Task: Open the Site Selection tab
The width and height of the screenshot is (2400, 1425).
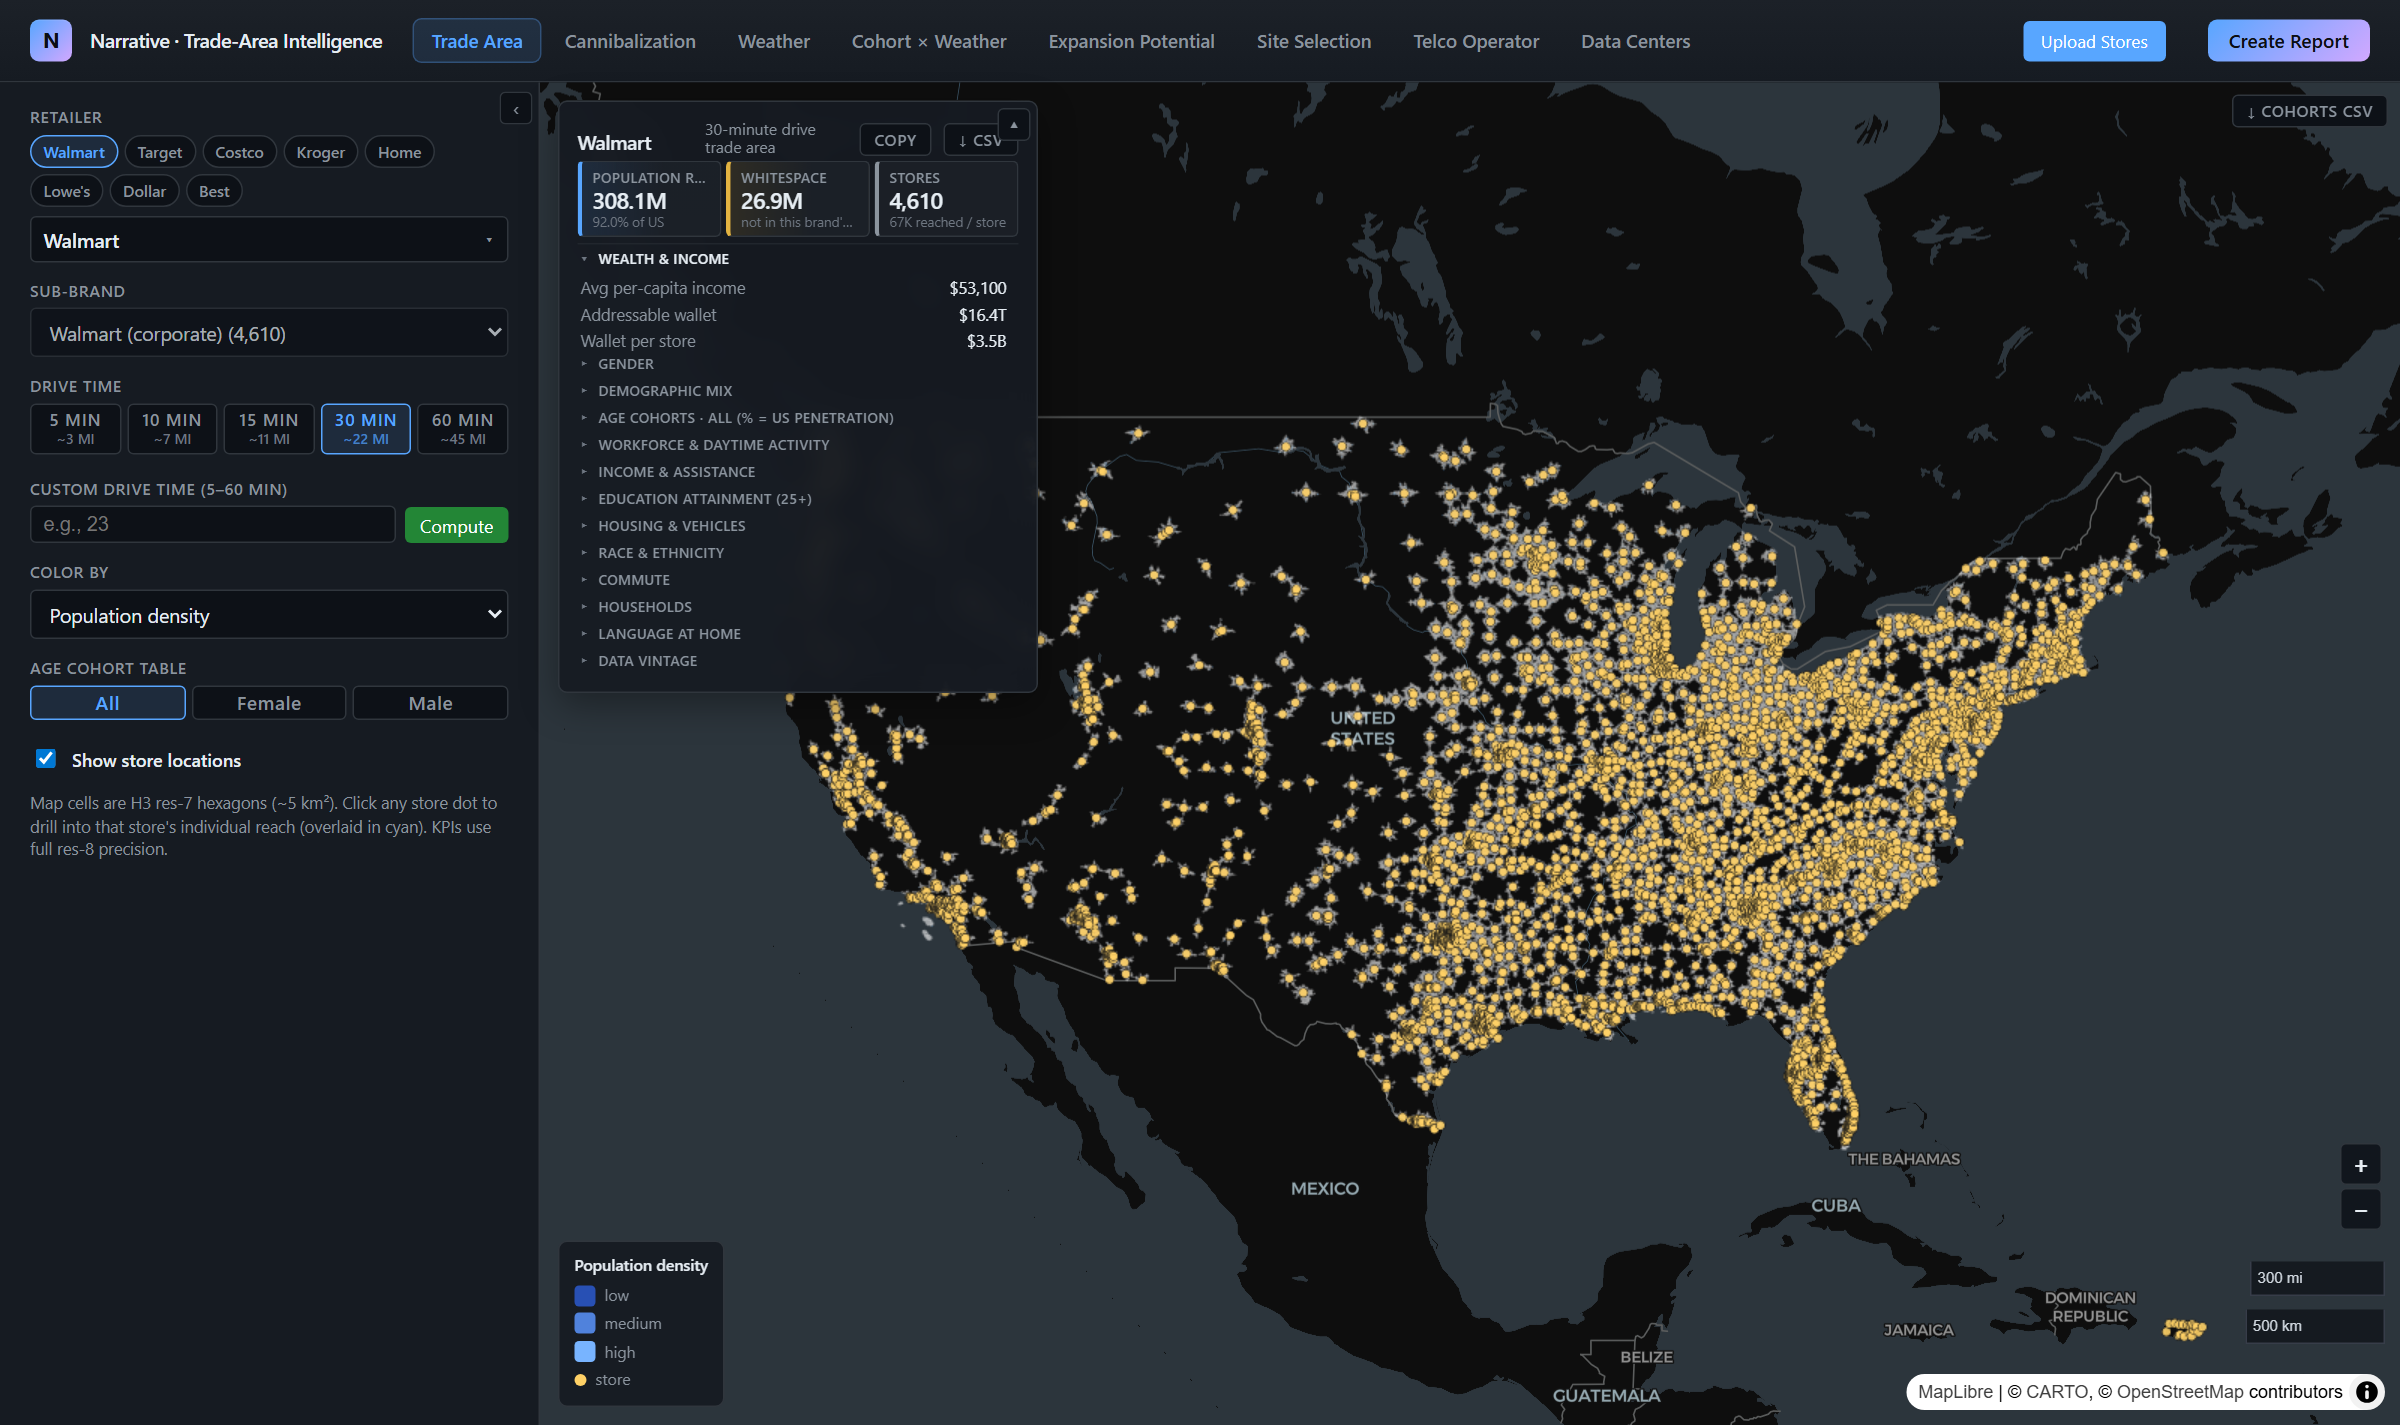Action: 1314,41
